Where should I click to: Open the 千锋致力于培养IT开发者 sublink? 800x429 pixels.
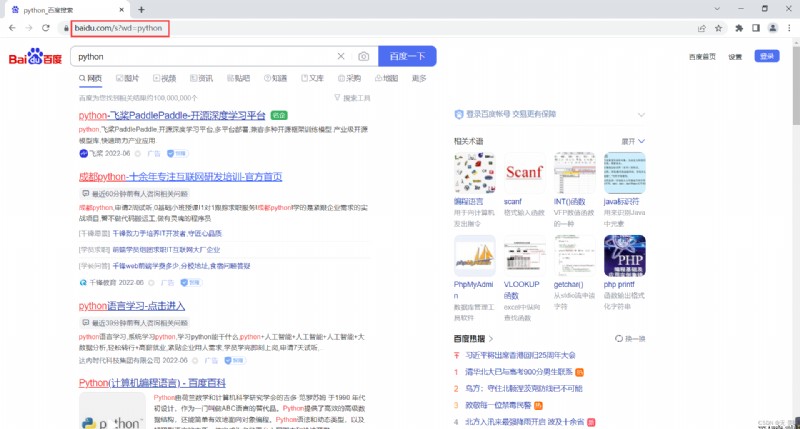click(x=167, y=234)
